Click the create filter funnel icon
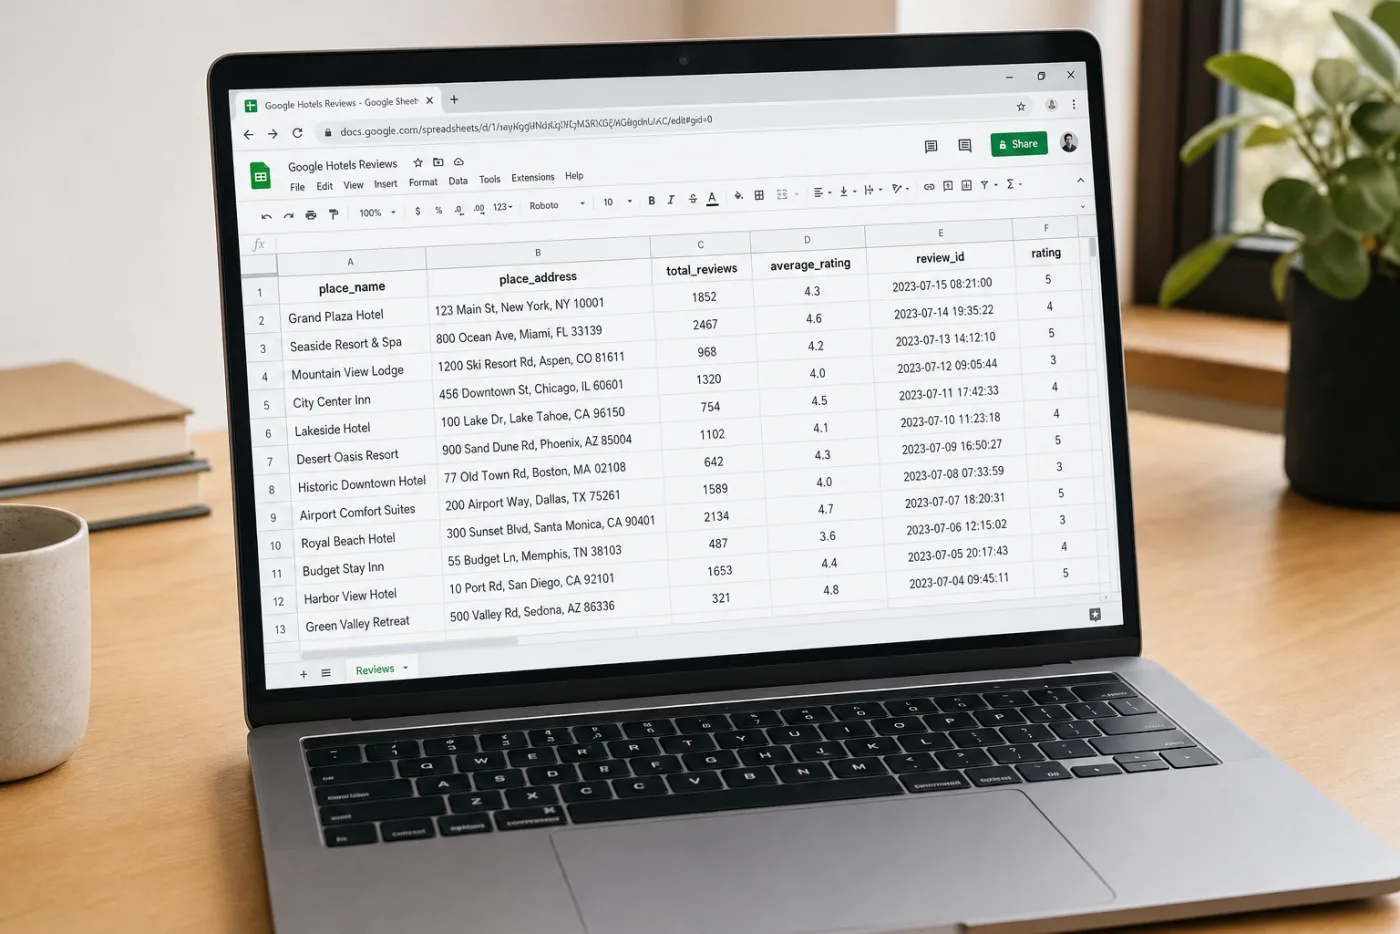The image size is (1400, 934). (x=984, y=185)
